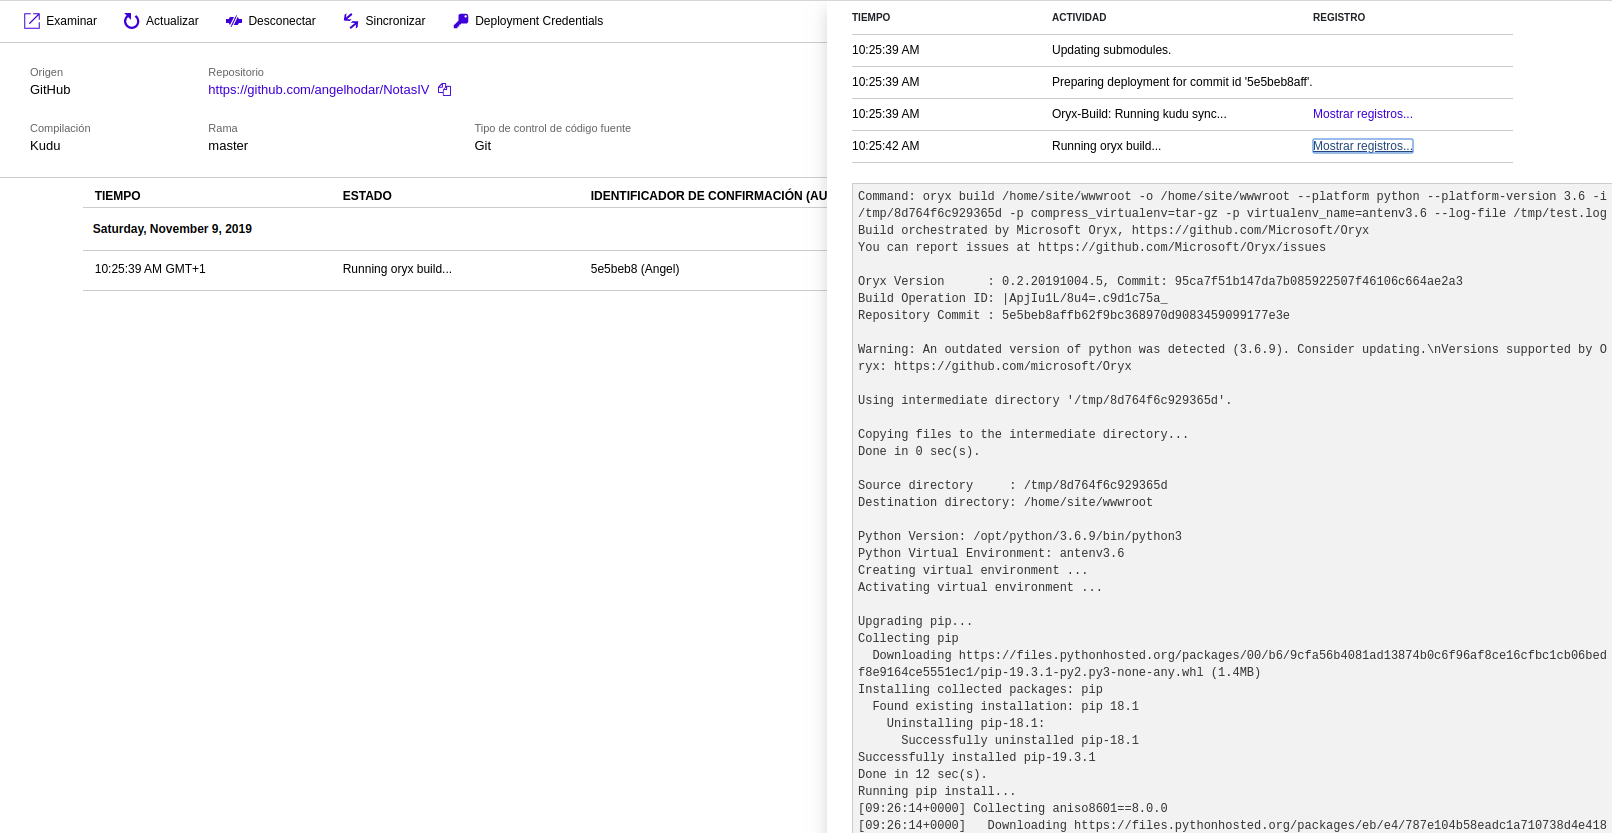Click the Git source control type value

pyautogui.click(x=483, y=146)
